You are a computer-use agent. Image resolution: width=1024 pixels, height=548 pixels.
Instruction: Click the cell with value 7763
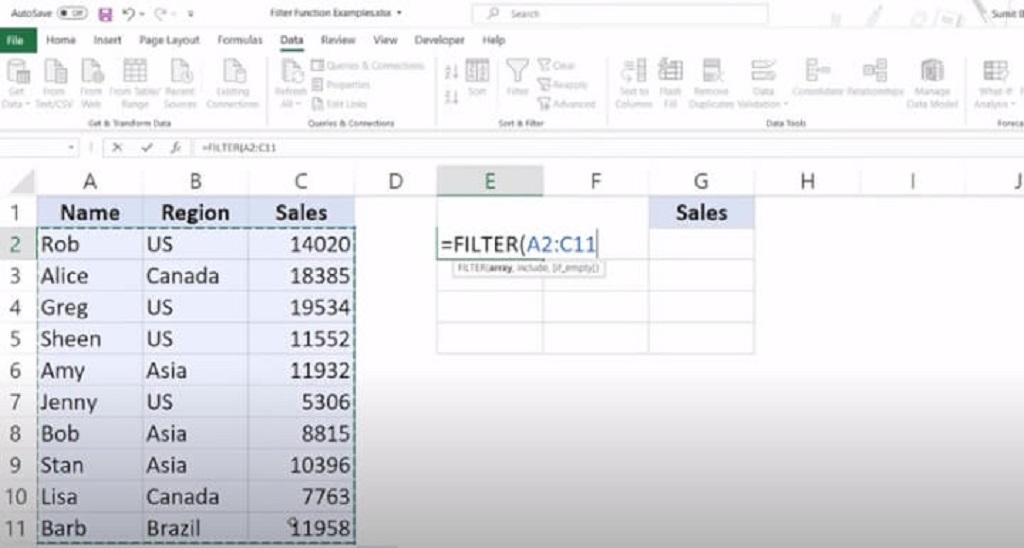pos(301,496)
